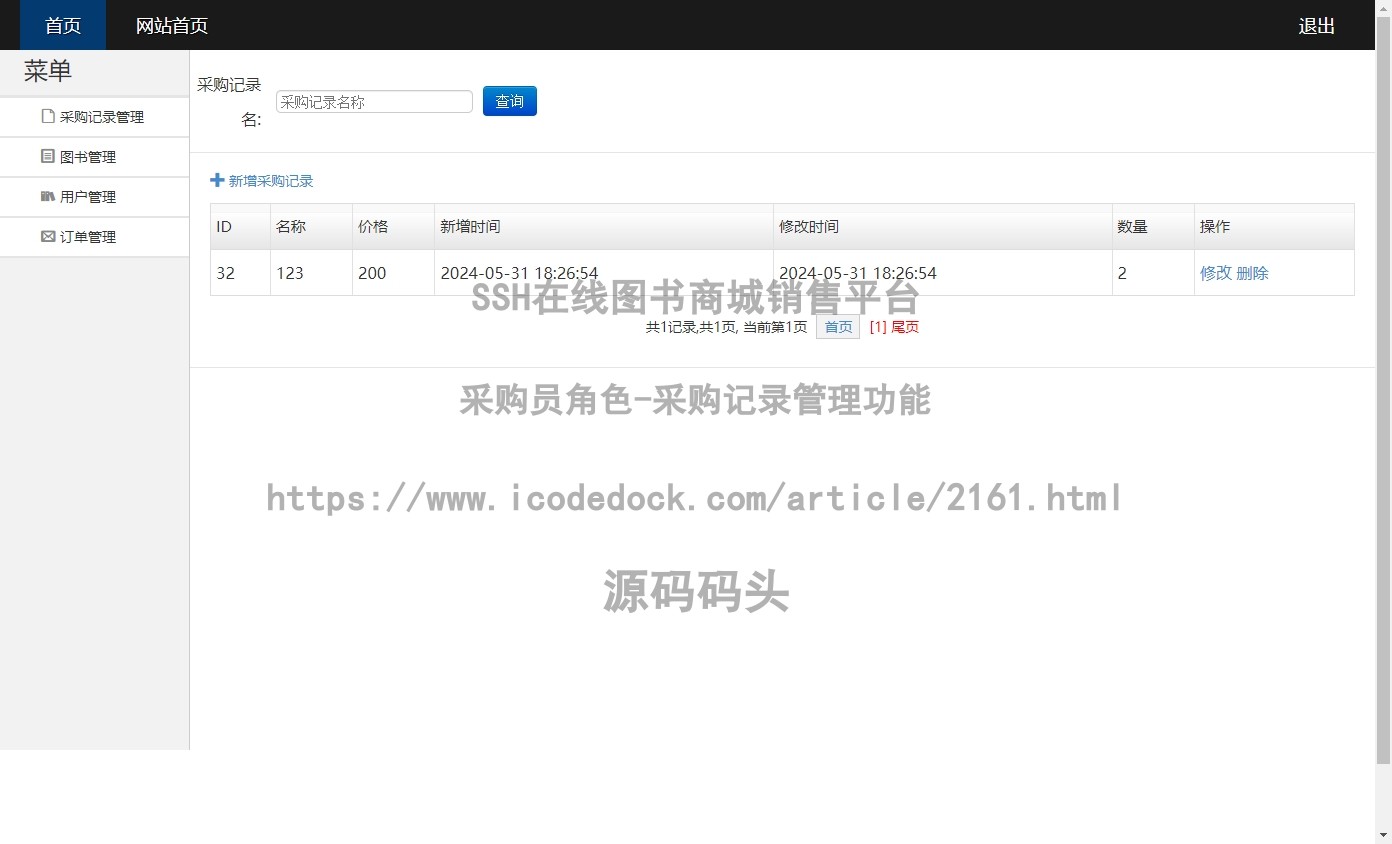
Task: Click the 菜单 sidebar heading
Action: click(x=48, y=71)
